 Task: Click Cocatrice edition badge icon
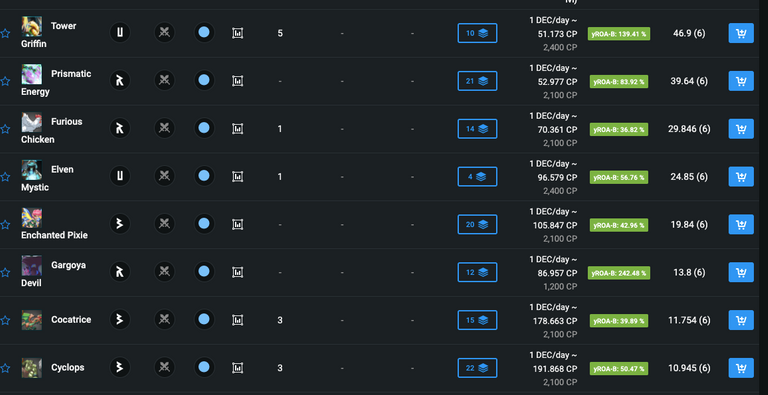tap(120, 320)
